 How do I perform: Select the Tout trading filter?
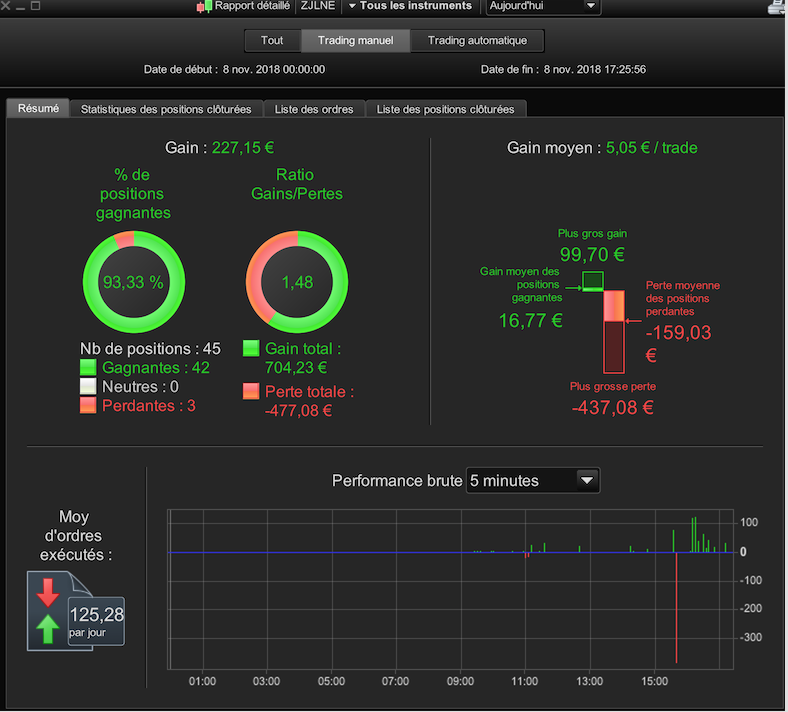[x=272, y=41]
